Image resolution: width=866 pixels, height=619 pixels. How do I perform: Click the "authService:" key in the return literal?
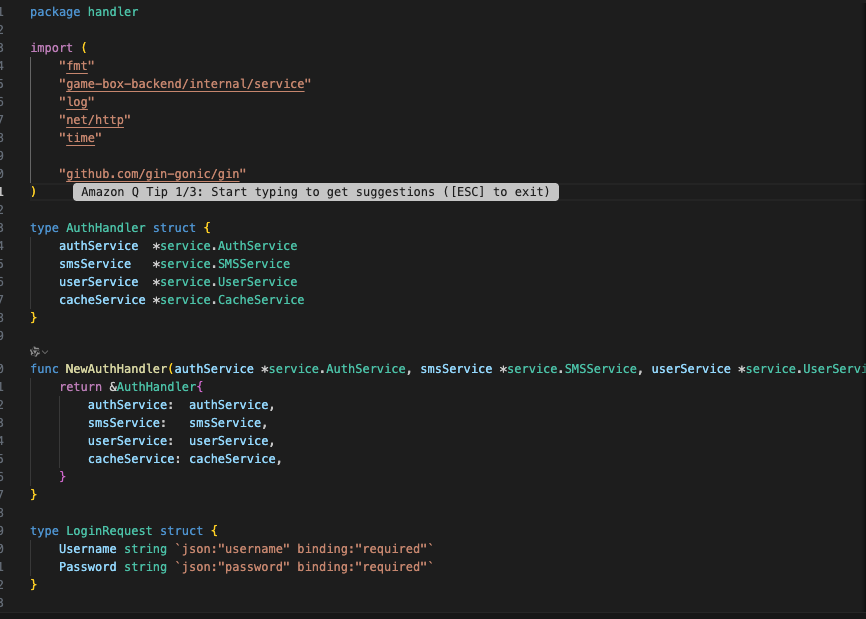[131, 405]
